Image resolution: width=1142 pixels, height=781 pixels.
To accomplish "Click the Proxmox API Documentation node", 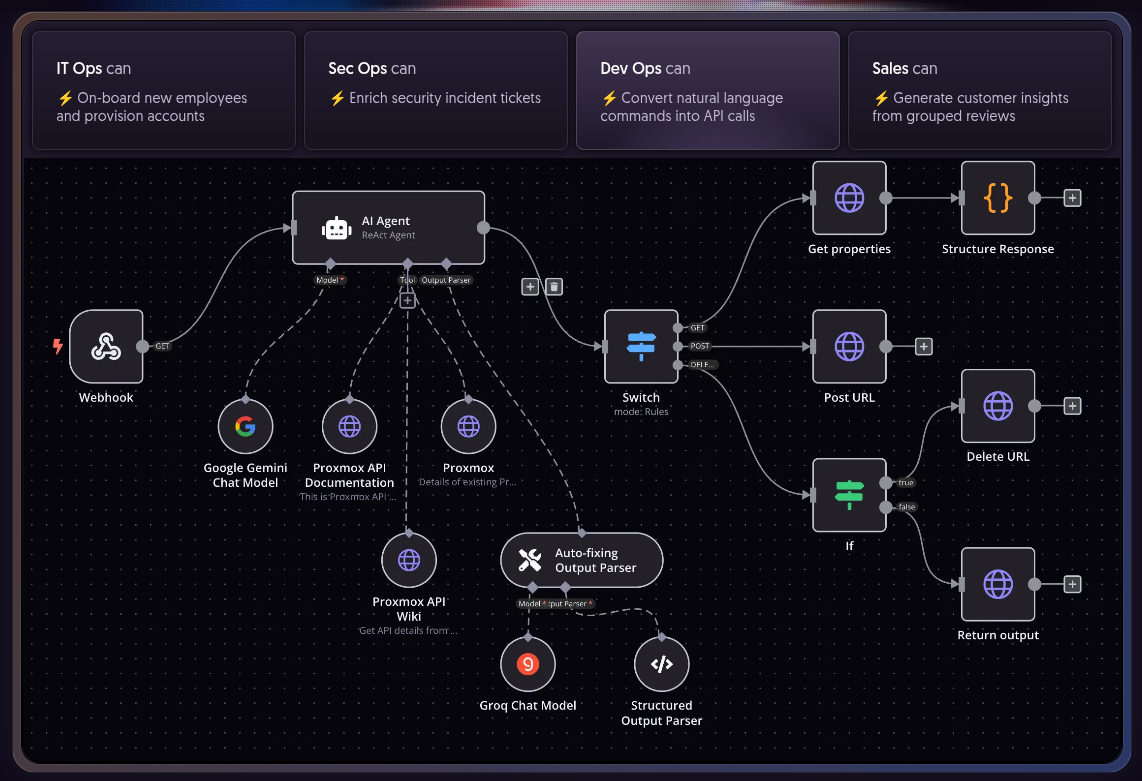I will (x=349, y=426).
